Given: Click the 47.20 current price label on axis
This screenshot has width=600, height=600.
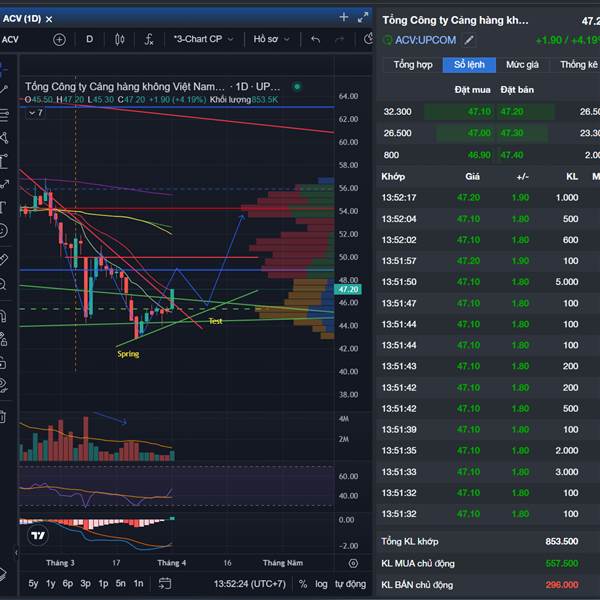Looking at the screenshot, I should (348, 289).
